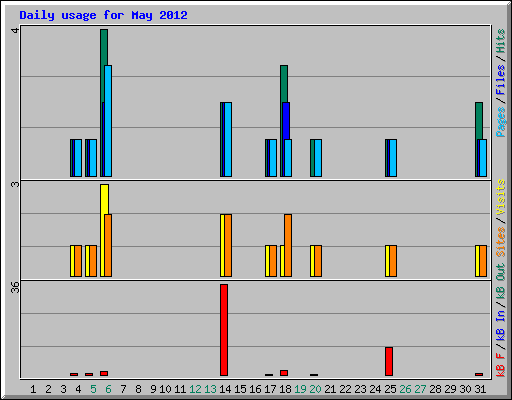Select day "17" on the x-axis
Viewport: 512px width, 400px height.
[x=270, y=389]
